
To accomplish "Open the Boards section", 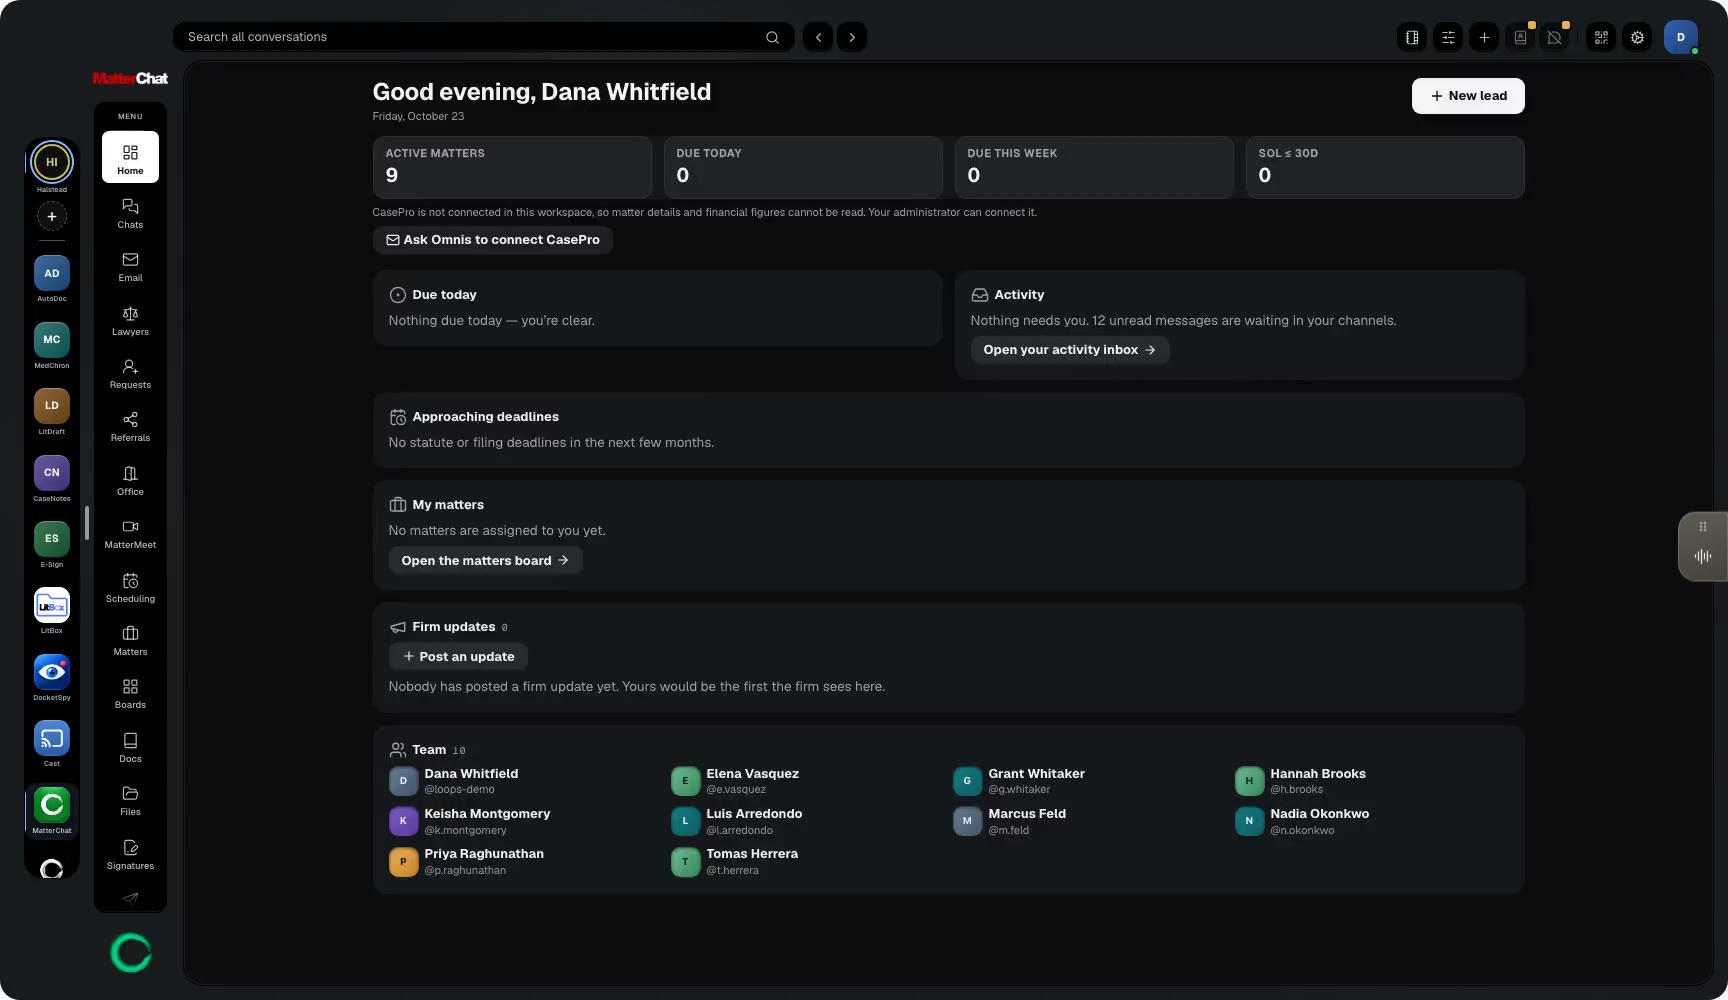I will pyautogui.click(x=130, y=693).
